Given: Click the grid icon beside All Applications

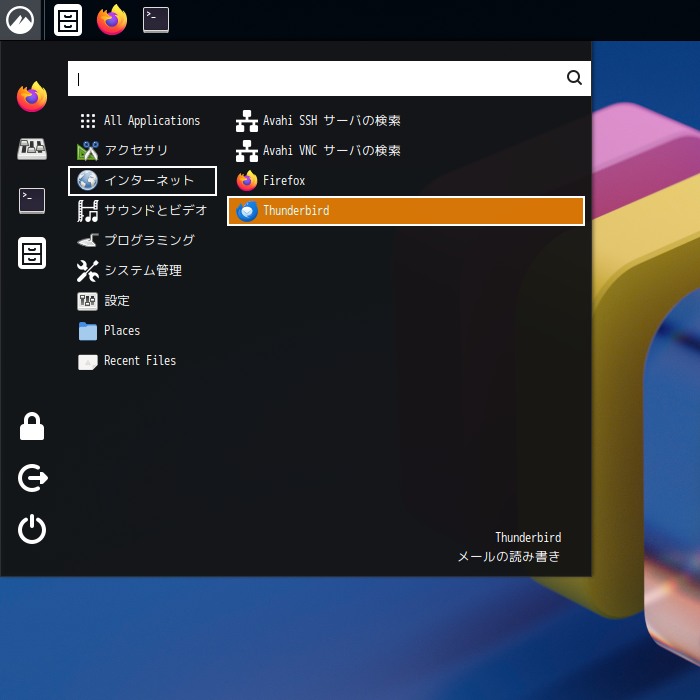Looking at the screenshot, I should (88, 121).
